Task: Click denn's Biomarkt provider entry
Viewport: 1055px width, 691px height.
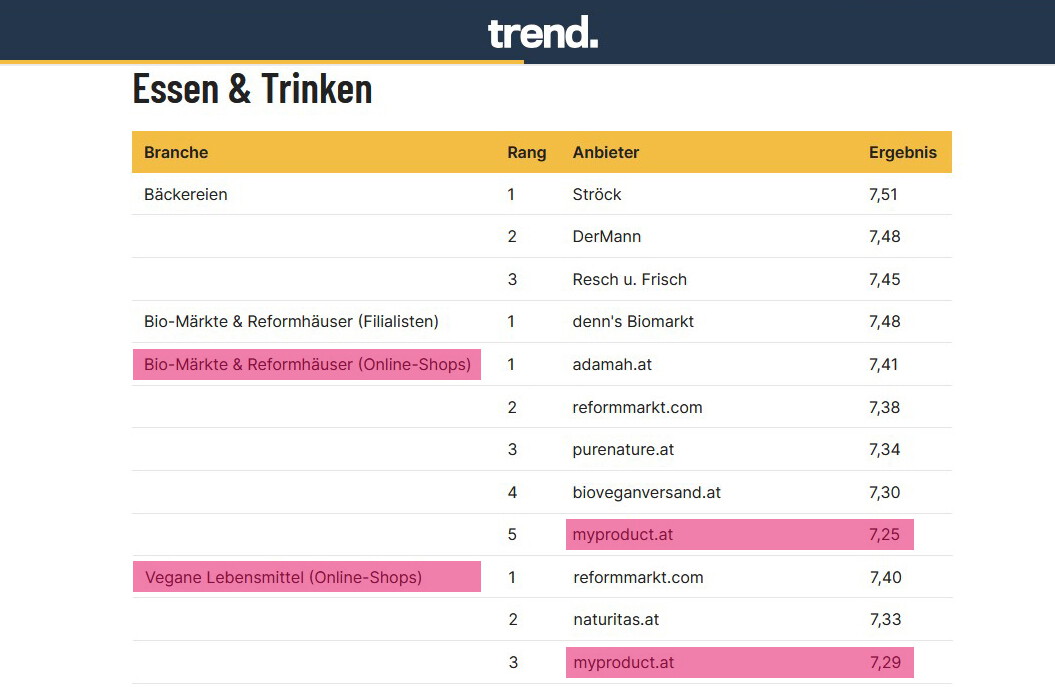Action: click(x=633, y=322)
